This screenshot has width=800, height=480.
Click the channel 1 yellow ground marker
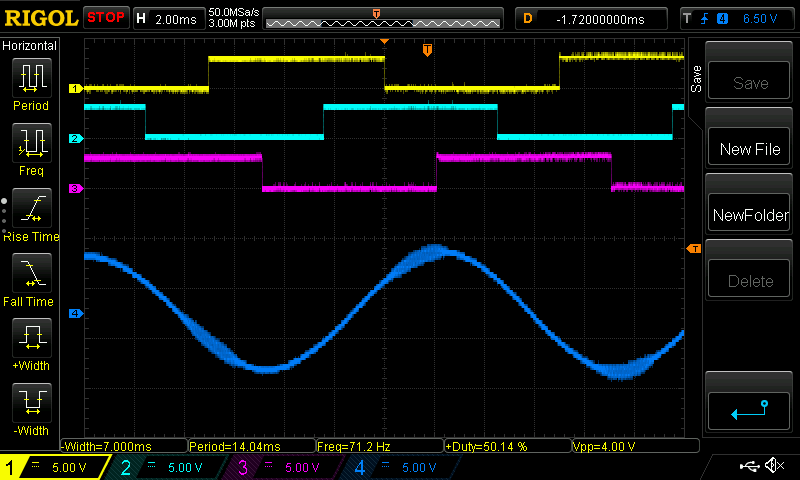pos(76,89)
